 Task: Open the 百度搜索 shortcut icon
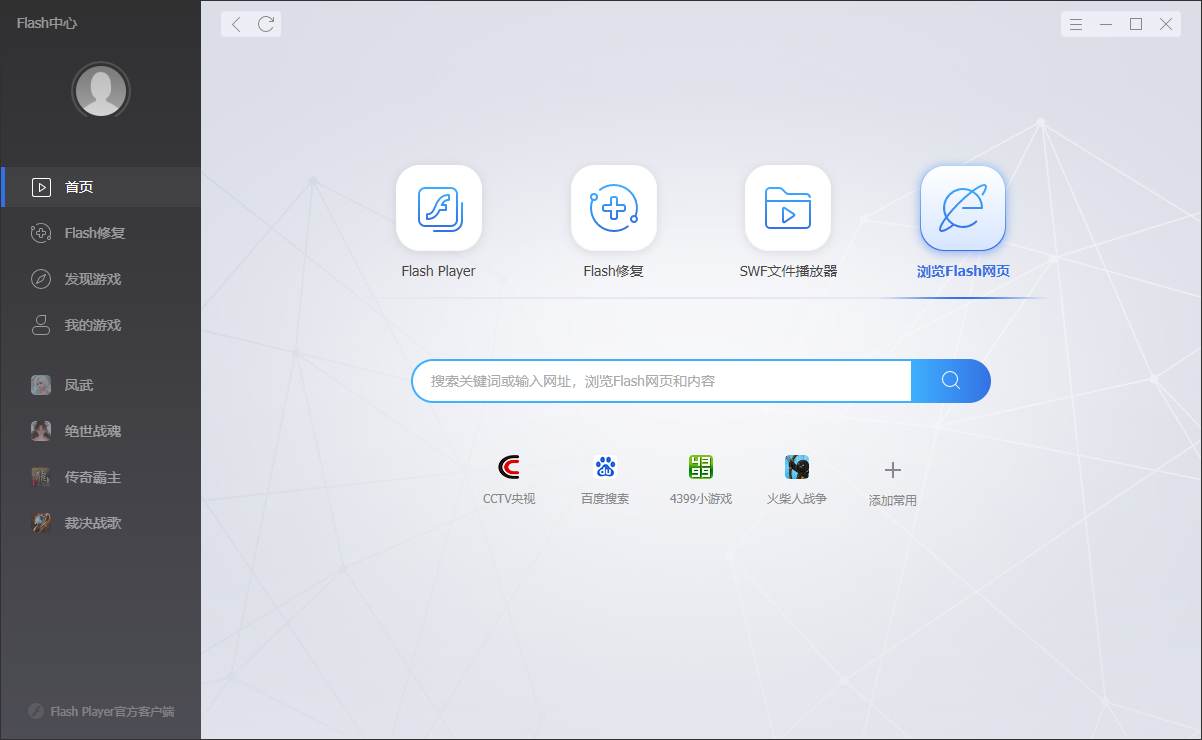[605, 467]
